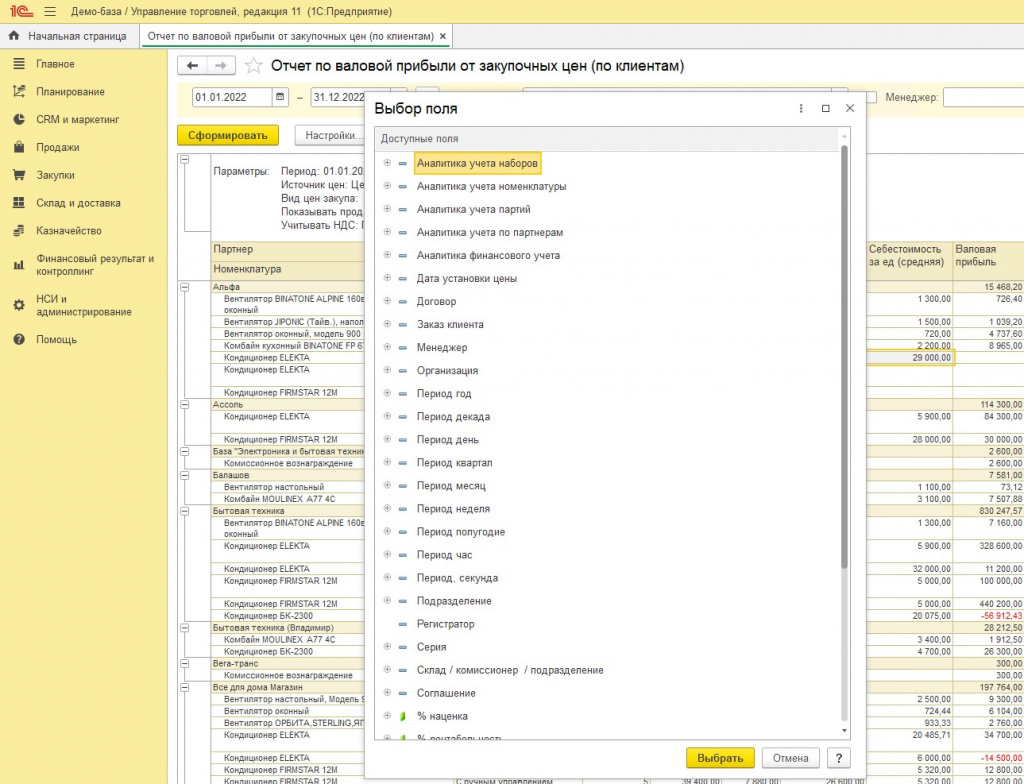The height and width of the screenshot is (784, 1024).
Task: Click the Закупки cart icon in sidebar
Action: (x=17, y=175)
